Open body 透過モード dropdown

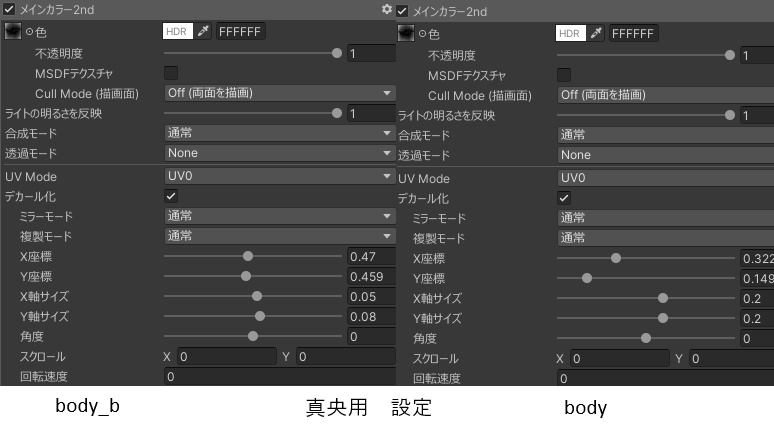click(665, 155)
